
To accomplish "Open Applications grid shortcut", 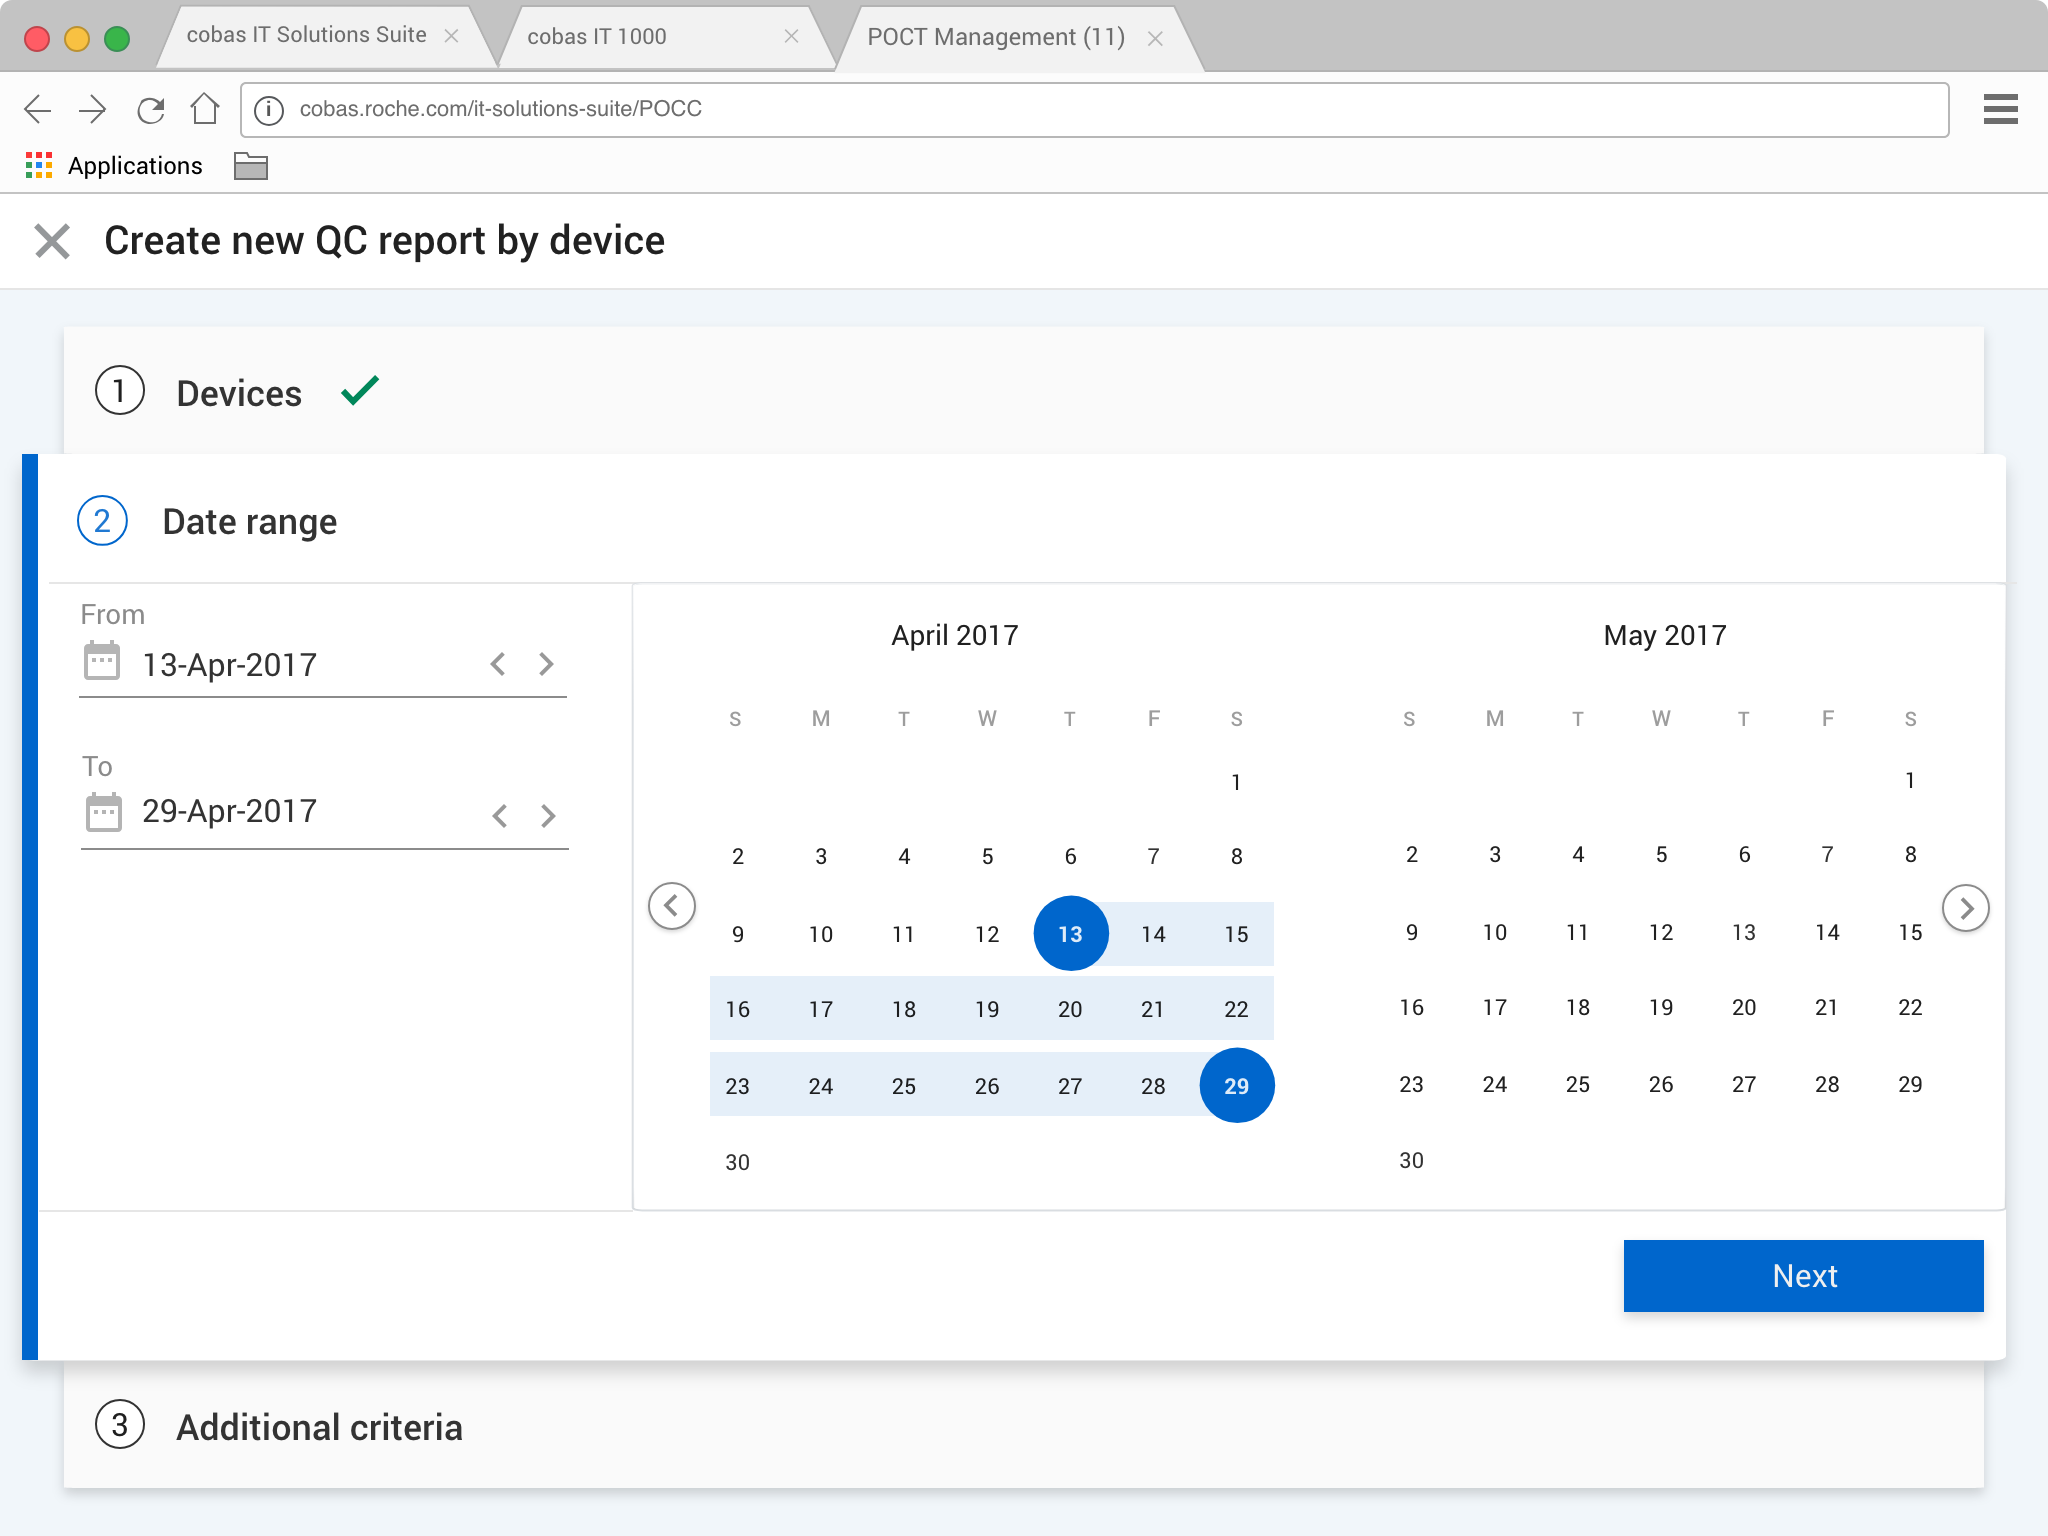I will coord(39,166).
